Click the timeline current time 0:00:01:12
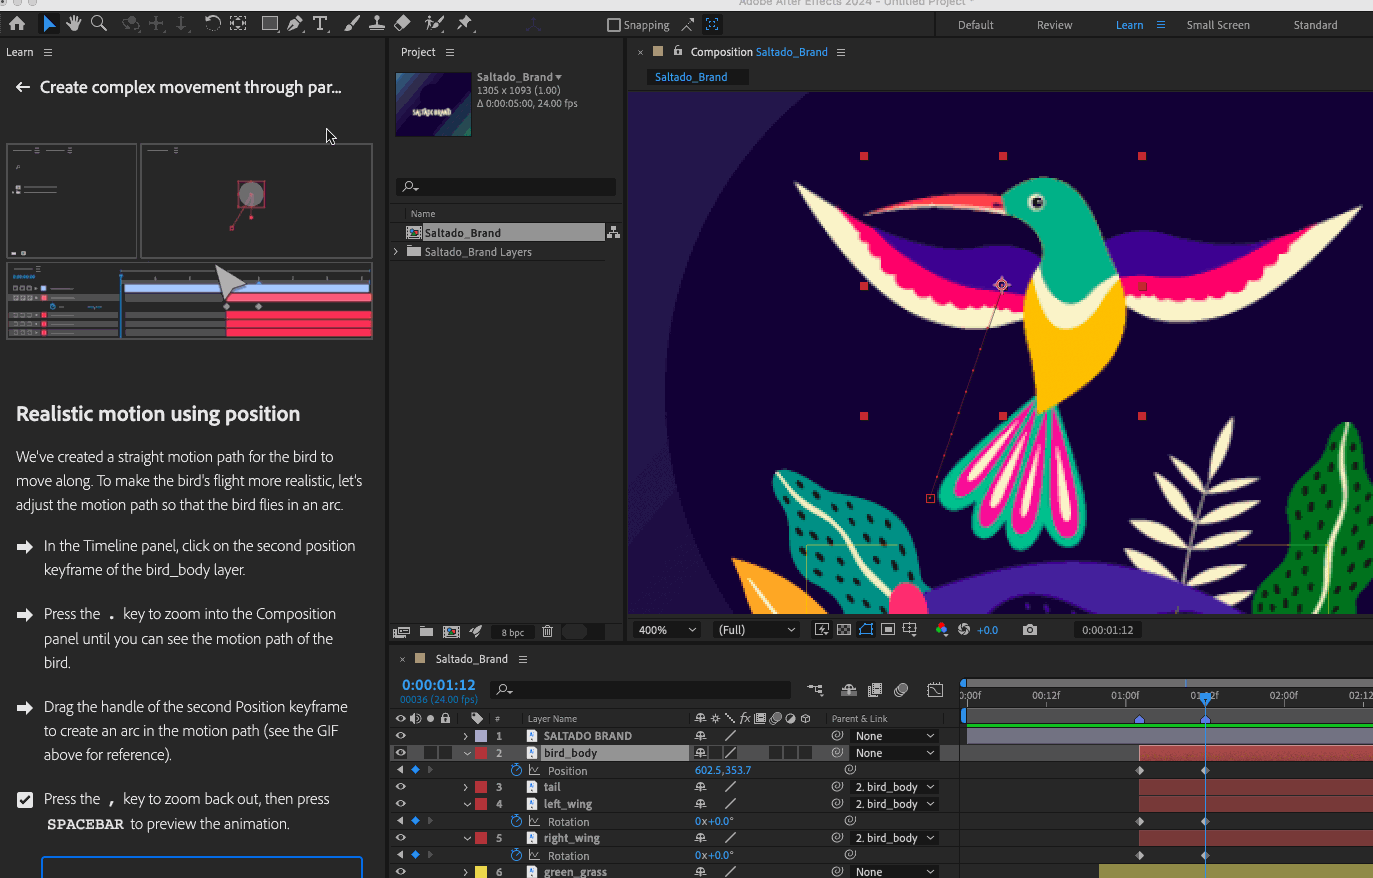The width and height of the screenshot is (1373, 878). tap(438, 685)
